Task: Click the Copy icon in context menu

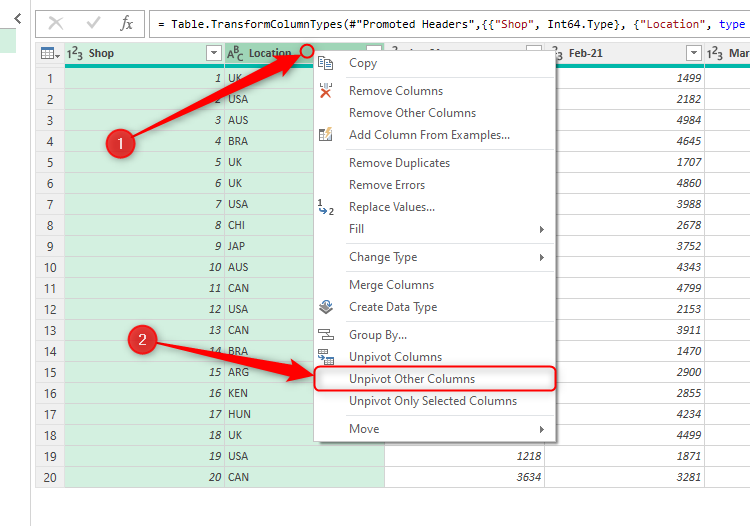Action: pyautogui.click(x=325, y=63)
